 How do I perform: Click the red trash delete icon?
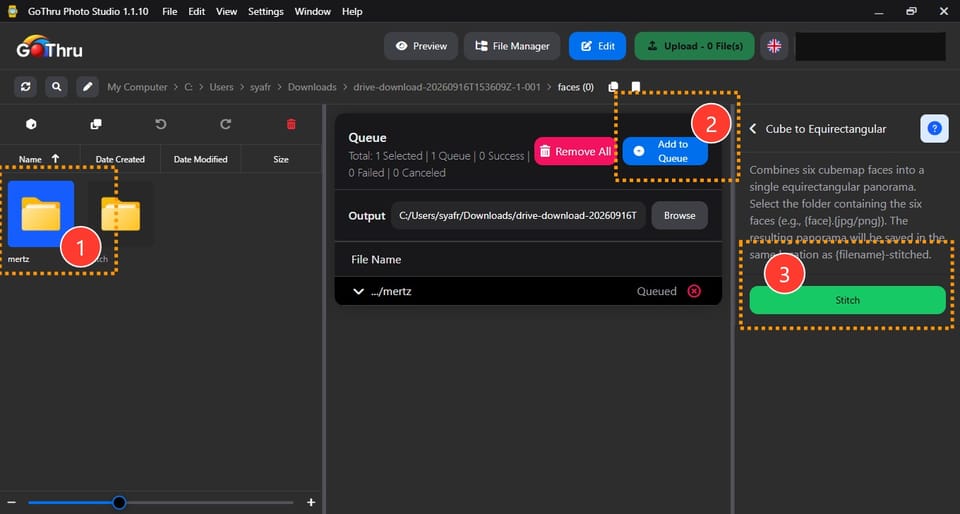pos(291,124)
